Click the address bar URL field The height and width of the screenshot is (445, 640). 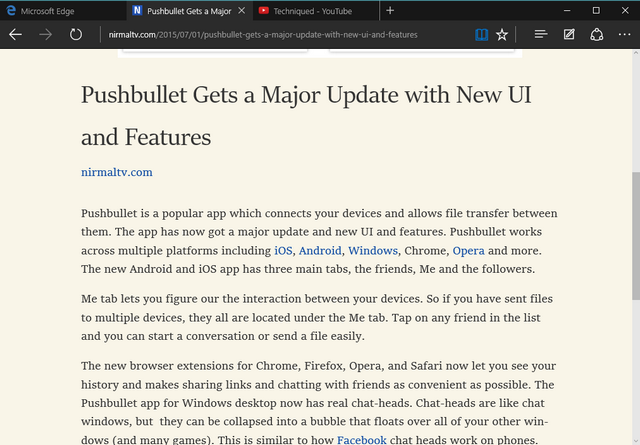263,35
